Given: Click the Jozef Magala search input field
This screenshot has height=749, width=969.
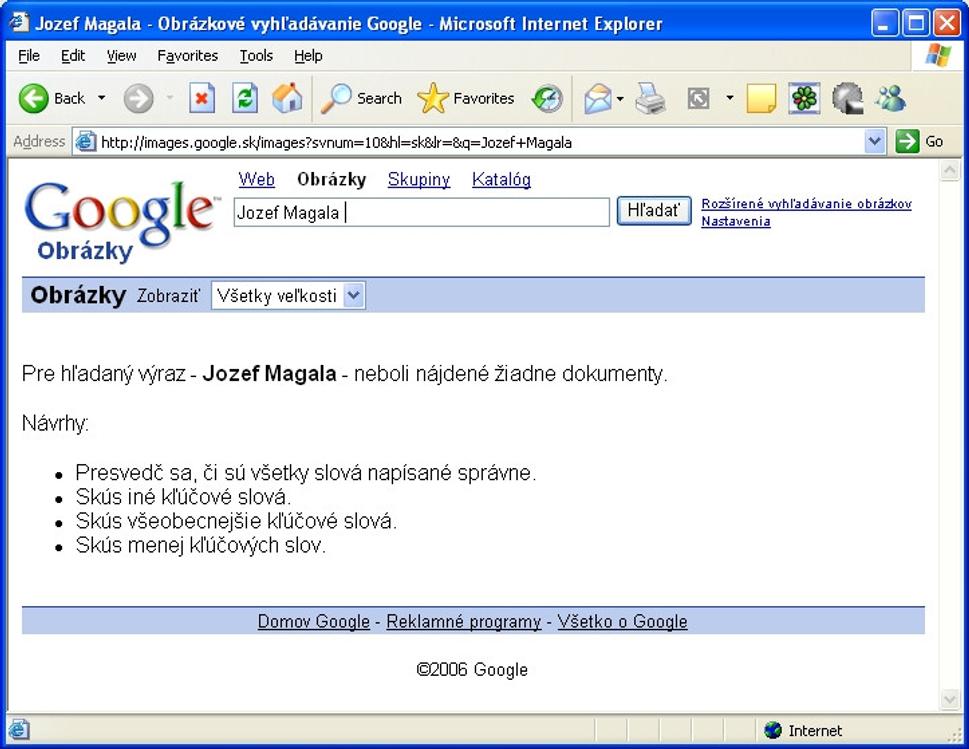Looking at the screenshot, I should pos(421,212).
